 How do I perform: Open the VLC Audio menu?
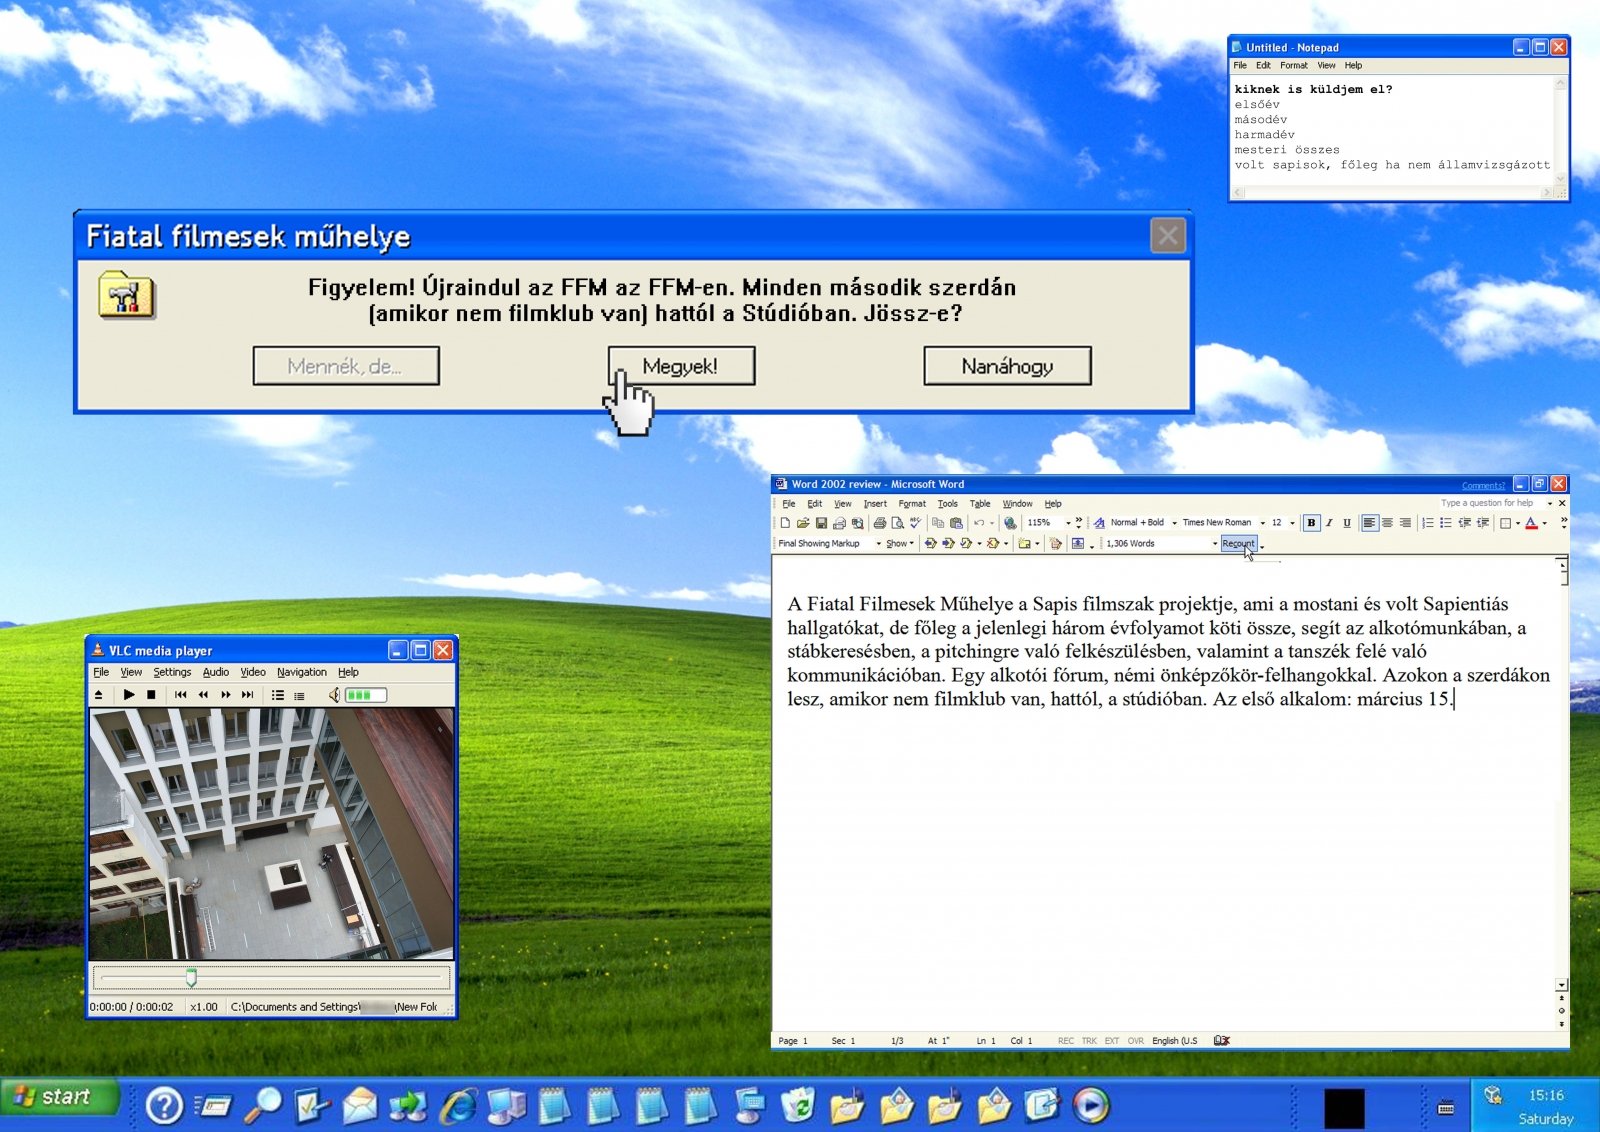pyautogui.click(x=216, y=672)
